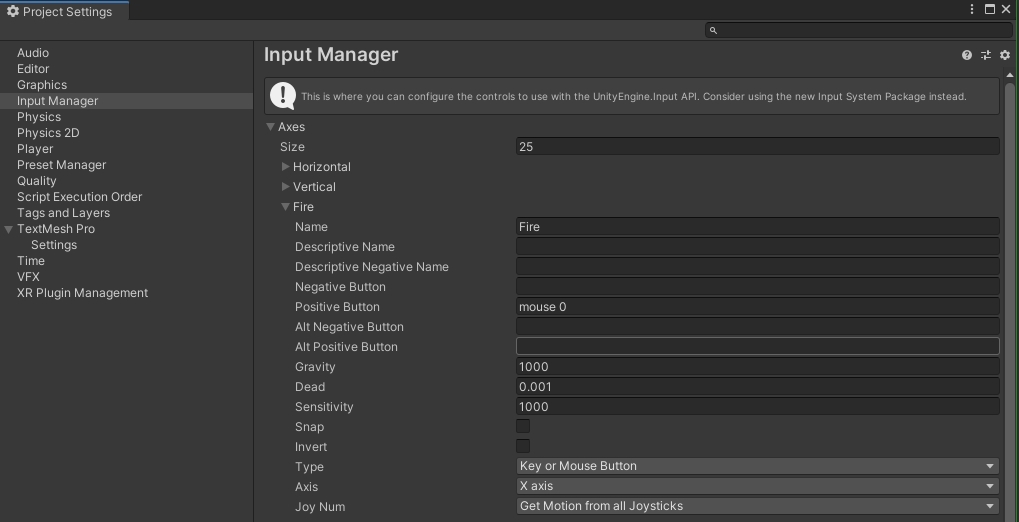Click the Project Settings tab gear icon
The width and height of the screenshot is (1019, 522).
pos(12,11)
